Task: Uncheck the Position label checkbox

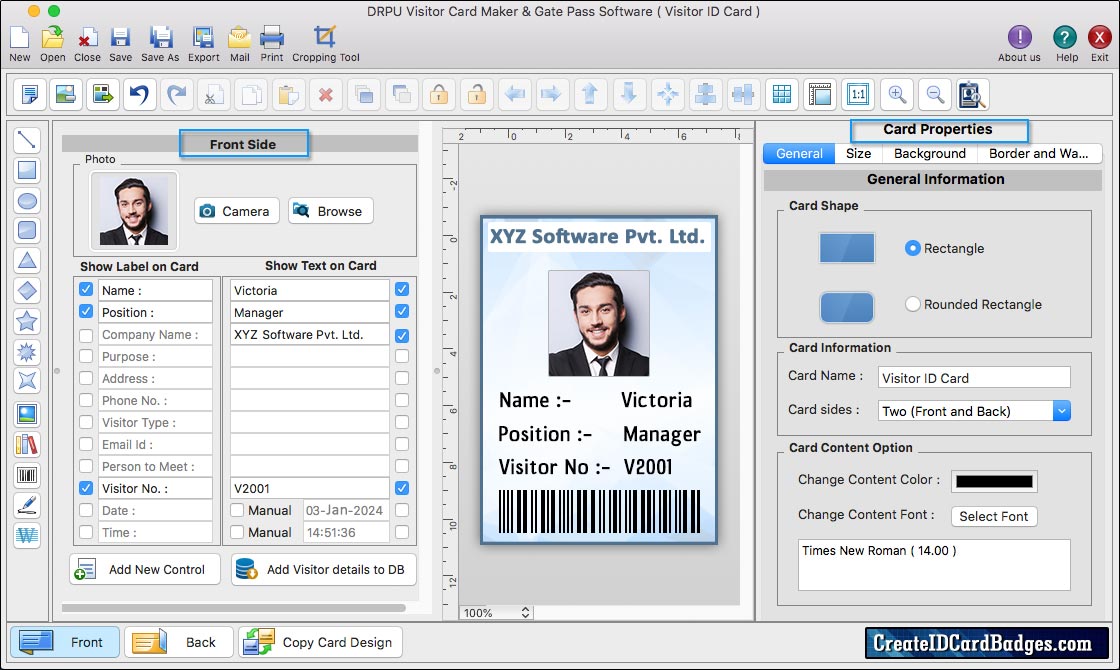Action: point(86,311)
